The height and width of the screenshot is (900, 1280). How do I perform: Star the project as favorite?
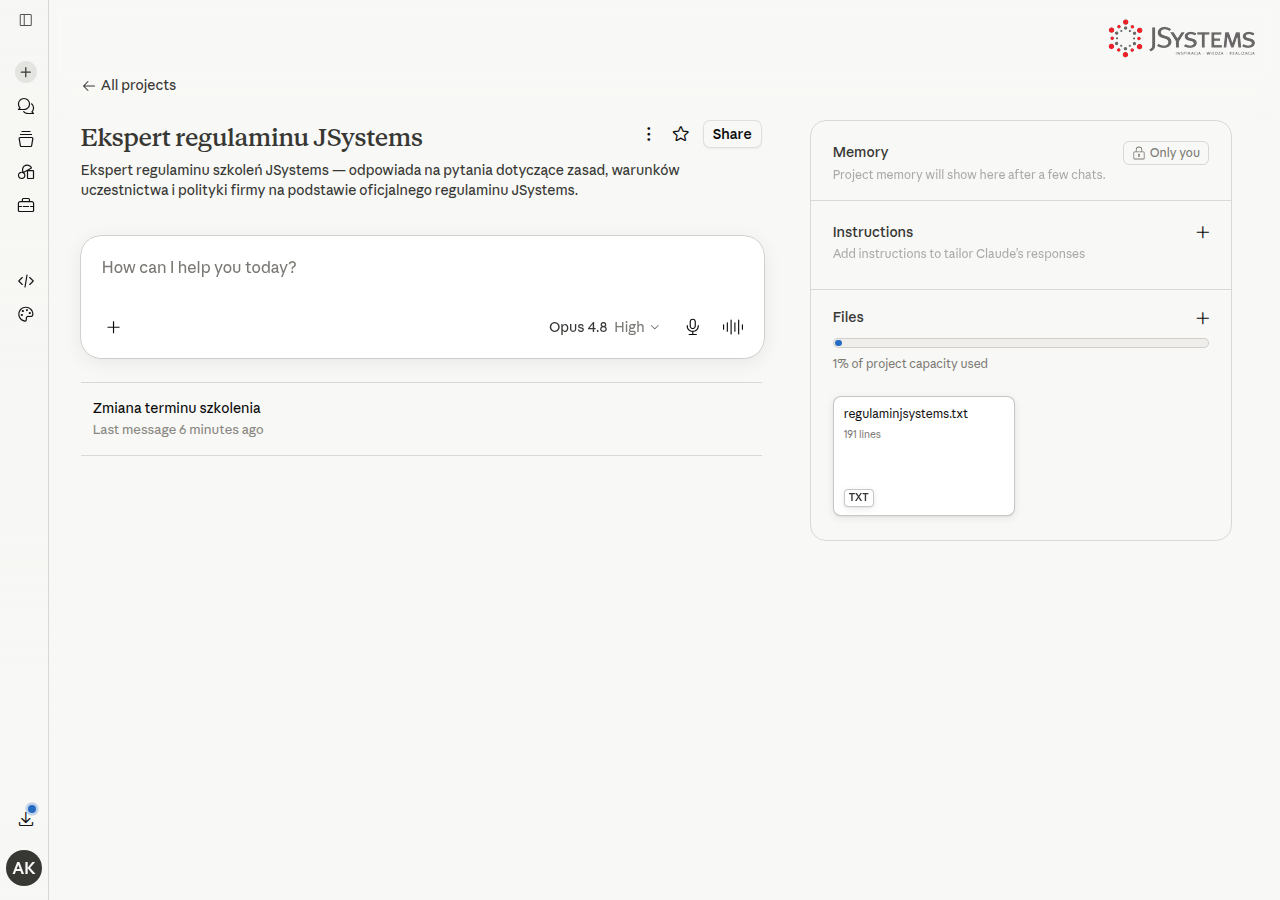pyautogui.click(x=681, y=134)
